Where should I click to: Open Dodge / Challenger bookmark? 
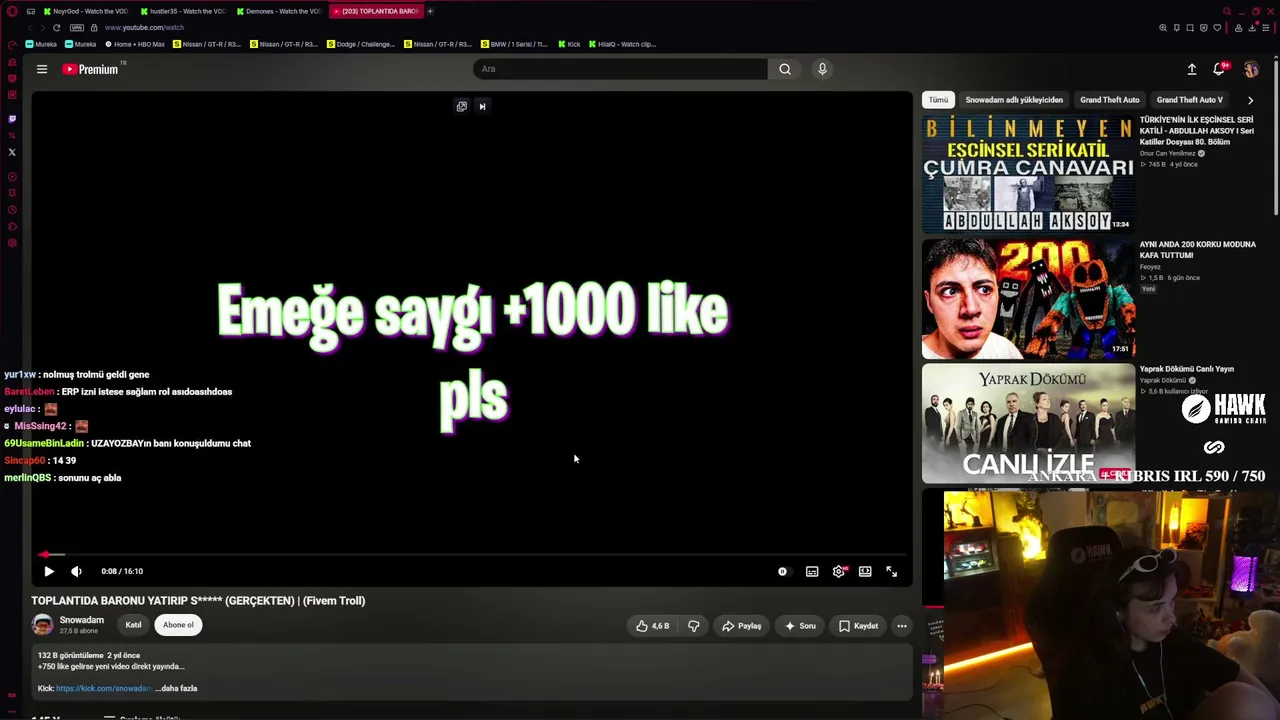pos(362,44)
